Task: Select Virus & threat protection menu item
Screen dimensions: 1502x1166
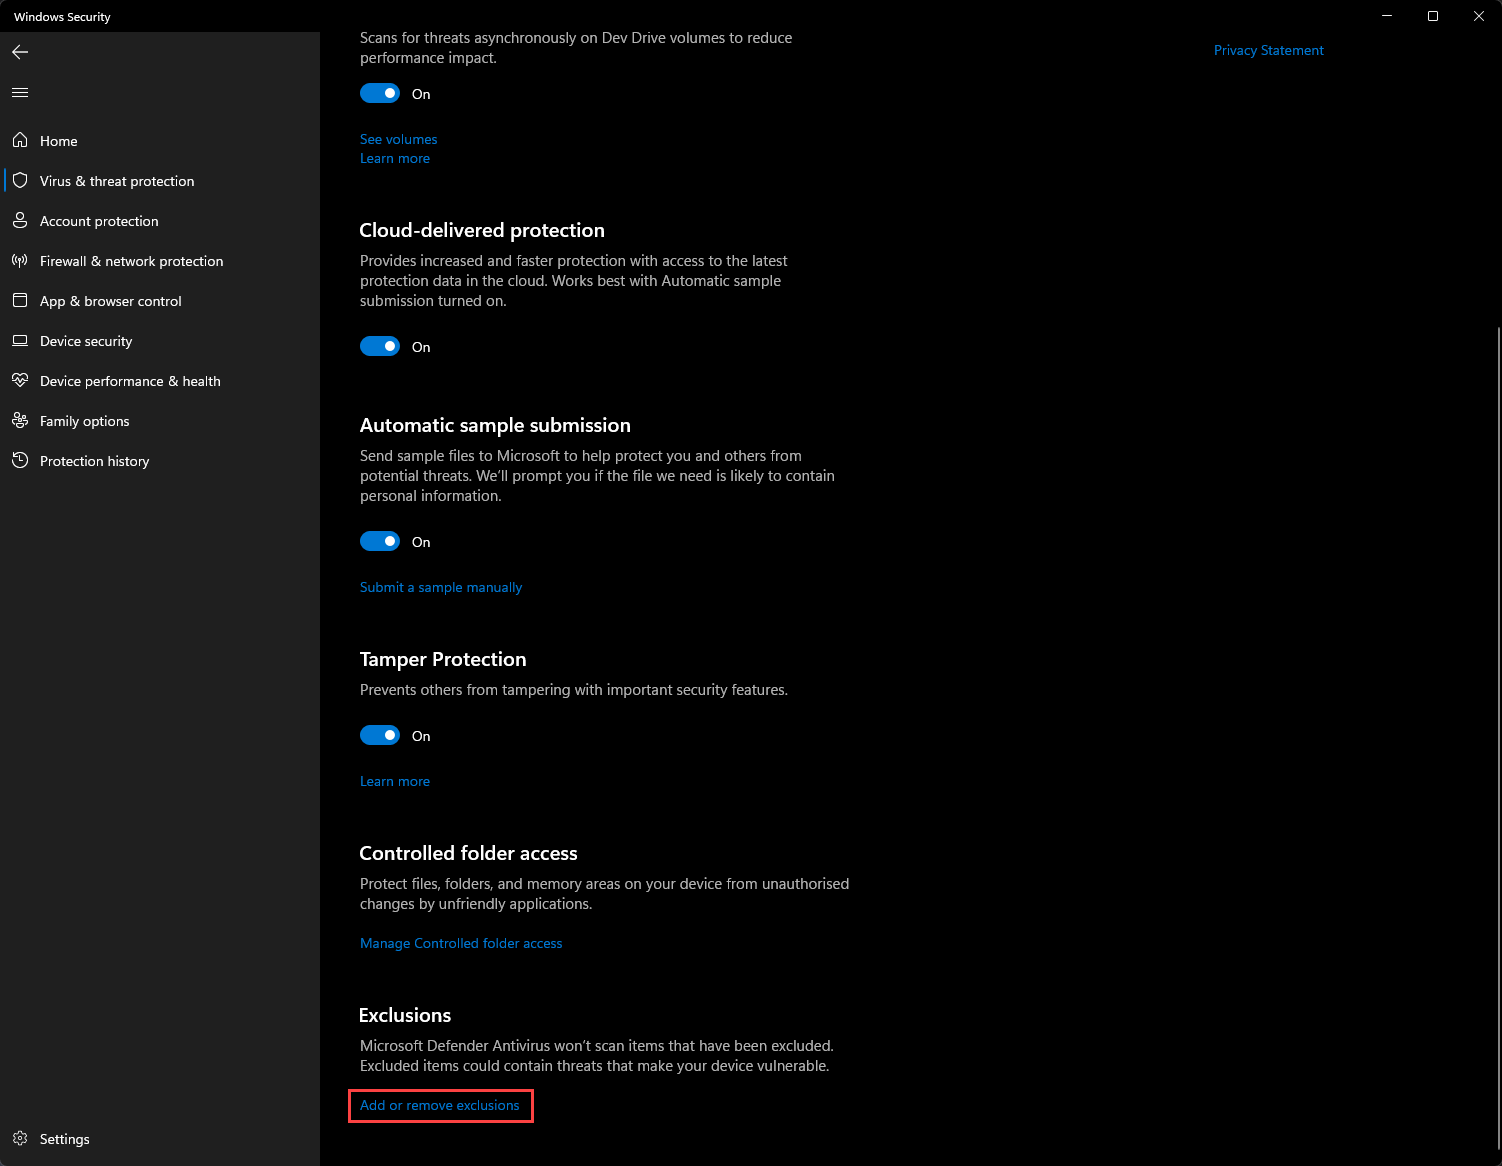Action: coord(117,181)
